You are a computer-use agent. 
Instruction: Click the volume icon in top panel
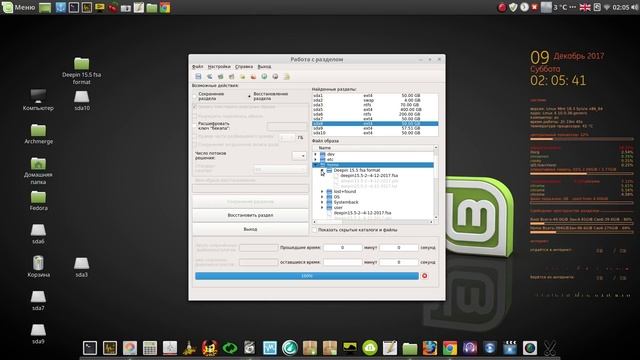coord(634,7)
